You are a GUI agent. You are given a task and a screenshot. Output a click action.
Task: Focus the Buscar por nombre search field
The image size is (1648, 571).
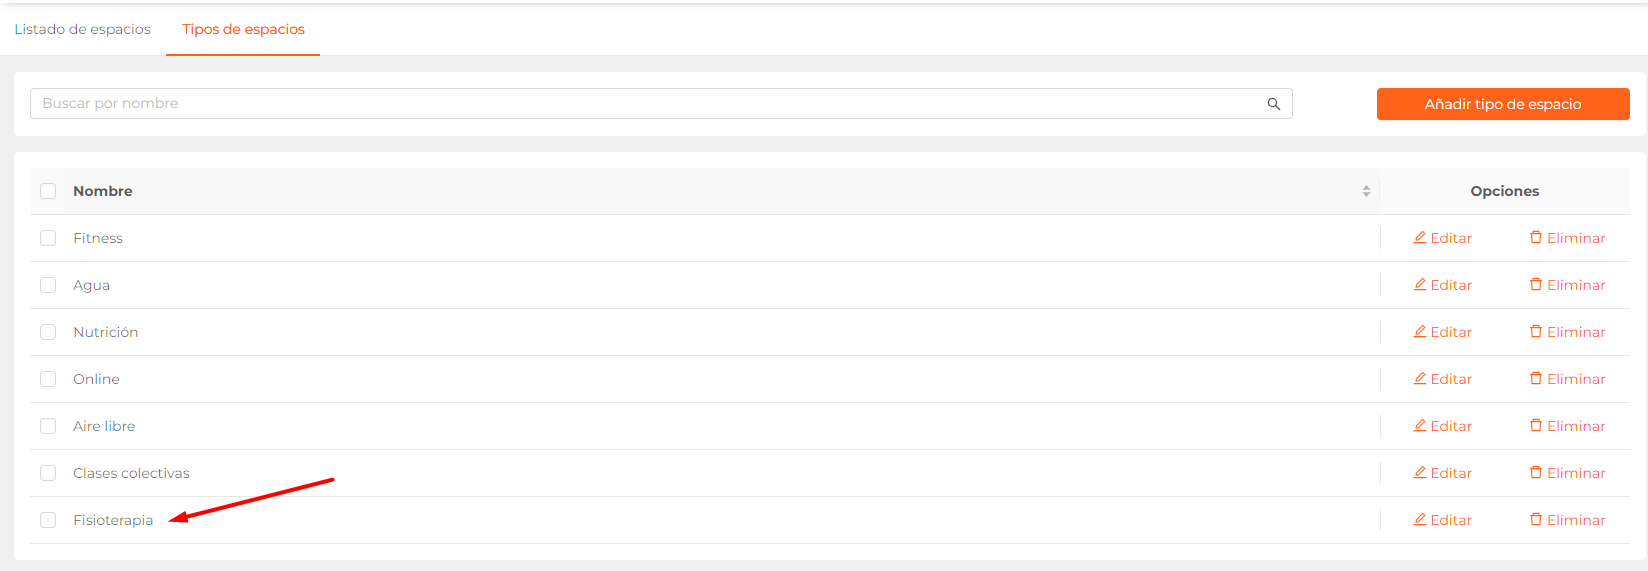tap(661, 104)
